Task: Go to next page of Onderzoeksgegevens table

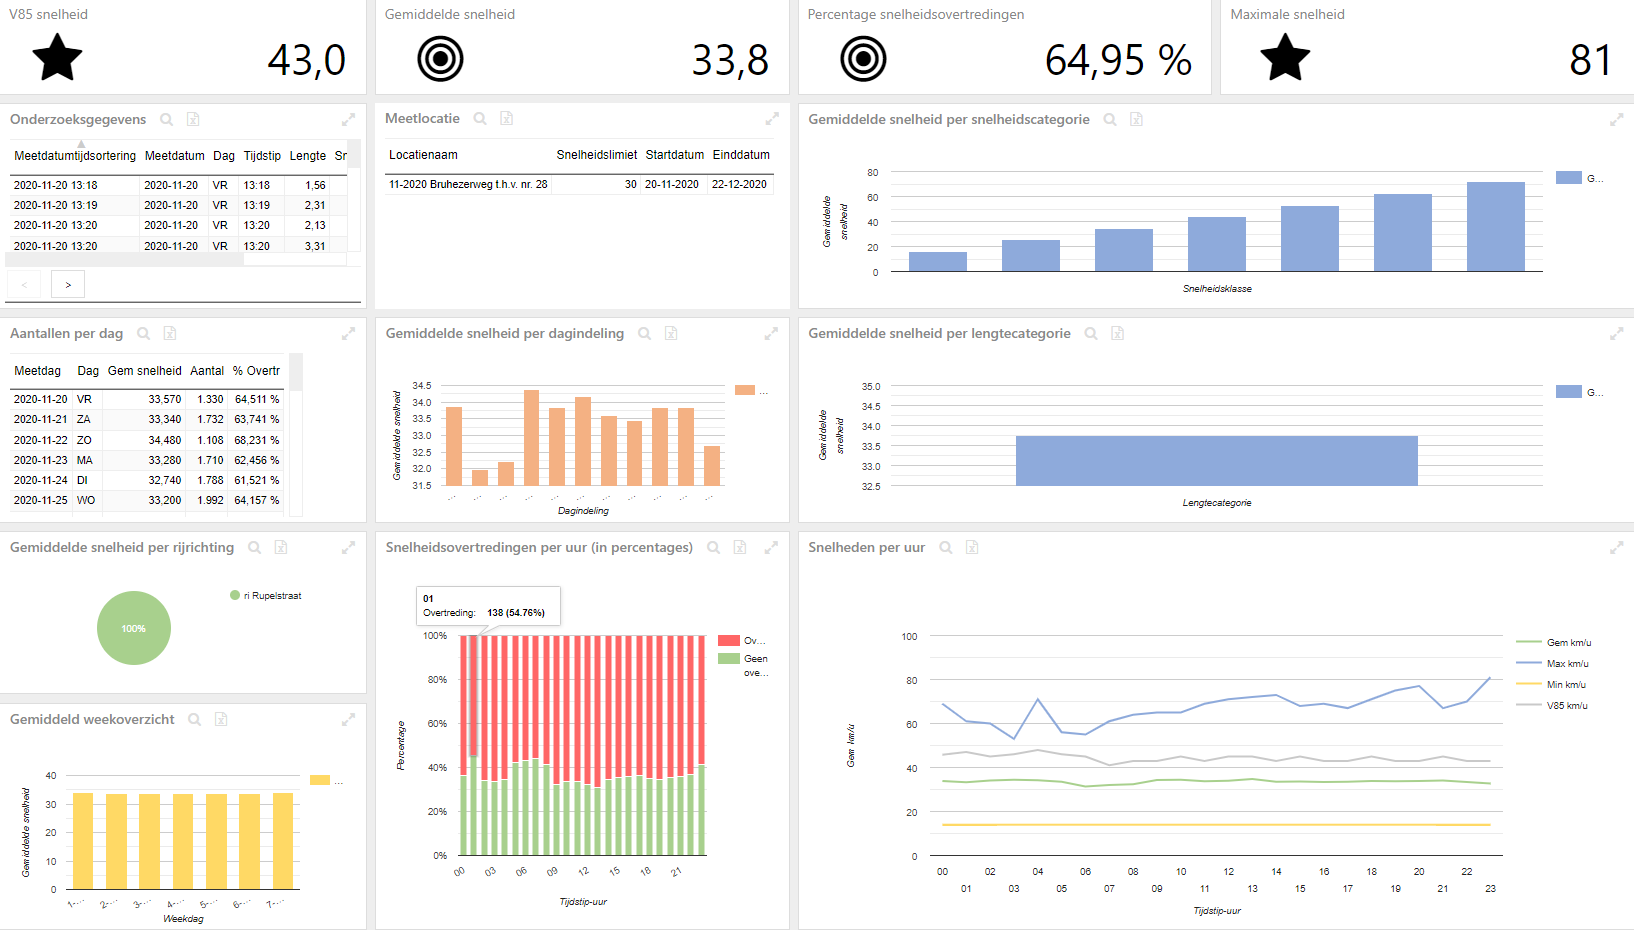Action: pos(68,285)
